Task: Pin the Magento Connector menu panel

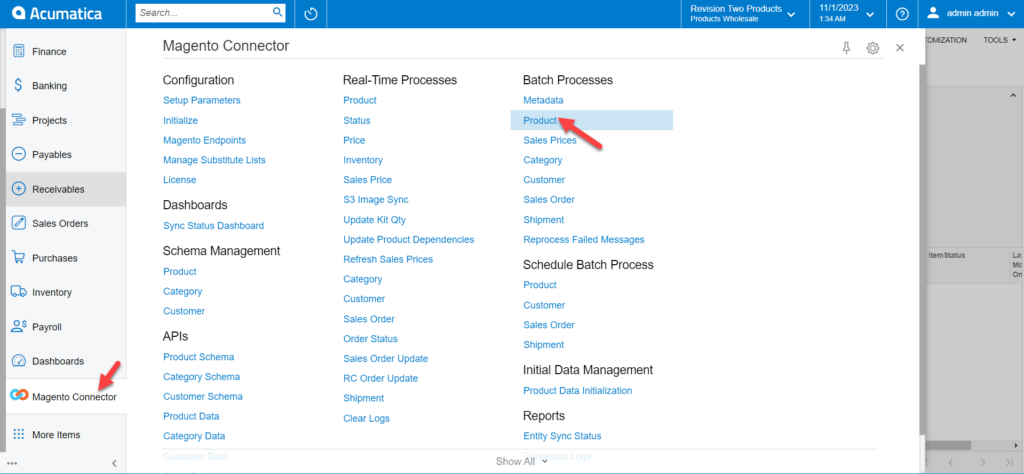Action: pos(846,48)
